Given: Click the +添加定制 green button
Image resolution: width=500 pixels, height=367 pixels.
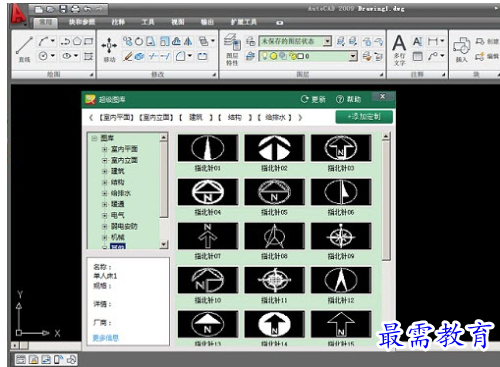Looking at the screenshot, I should (x=364, y=117).
